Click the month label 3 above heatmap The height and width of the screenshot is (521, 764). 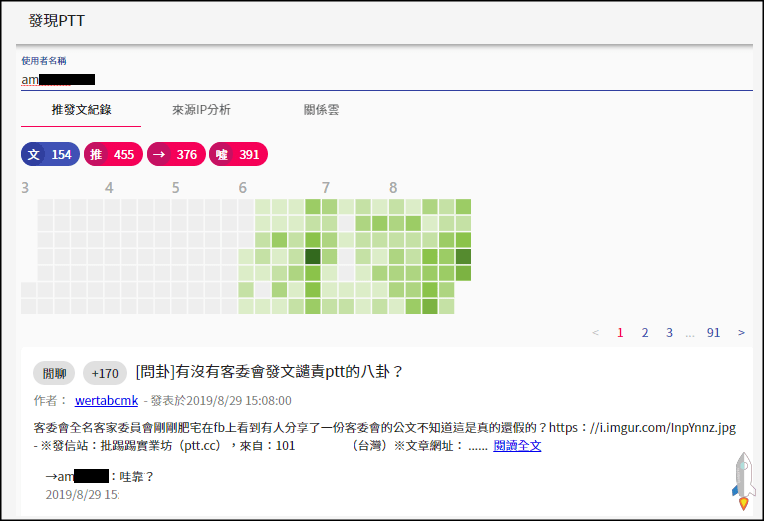tap(25, 188)
